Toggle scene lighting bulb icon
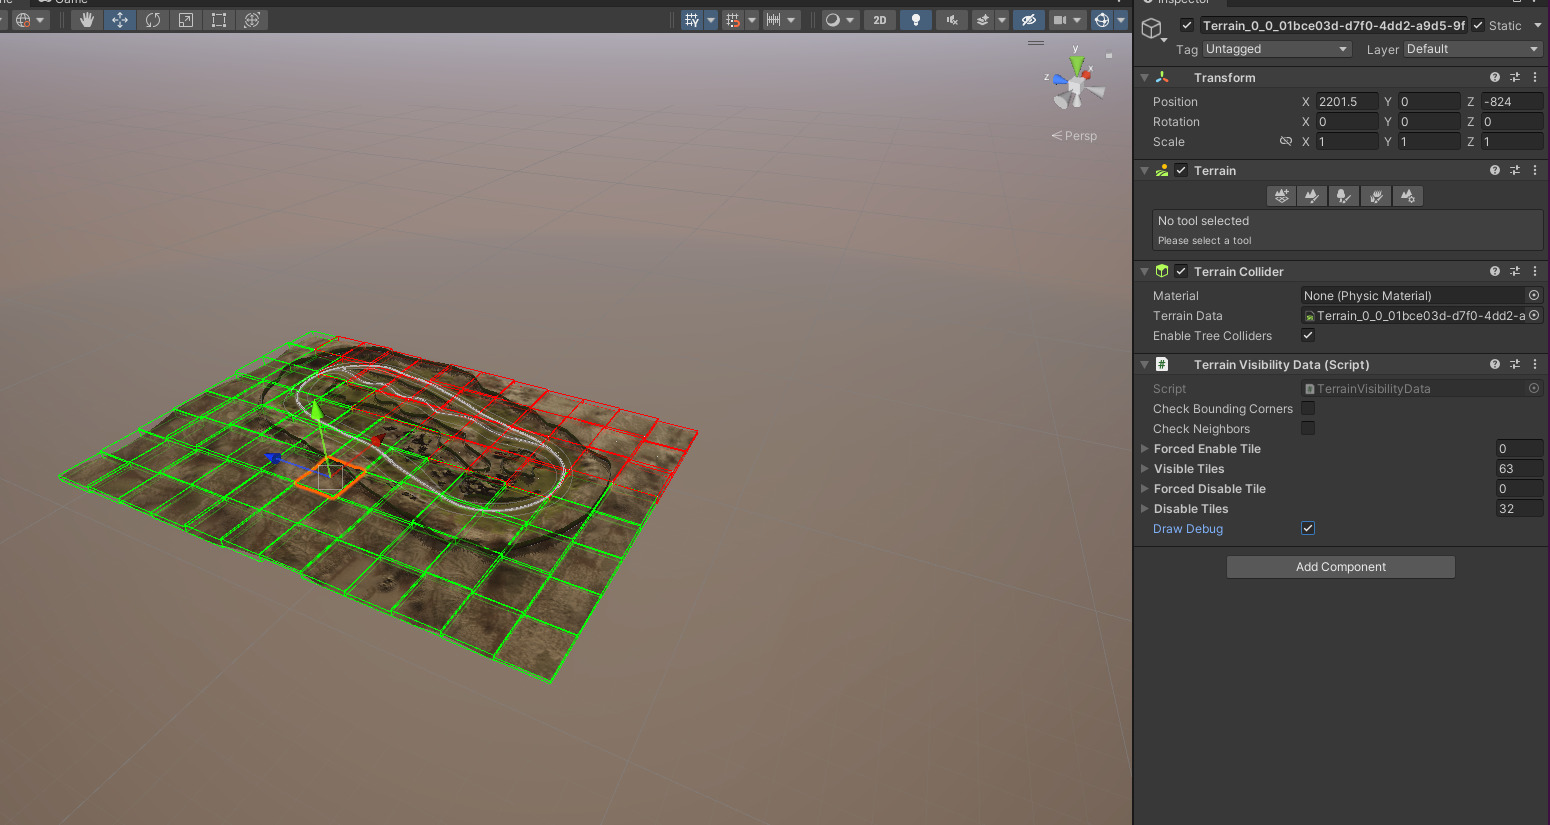The image size is (1550, 825). click(915, 20)
